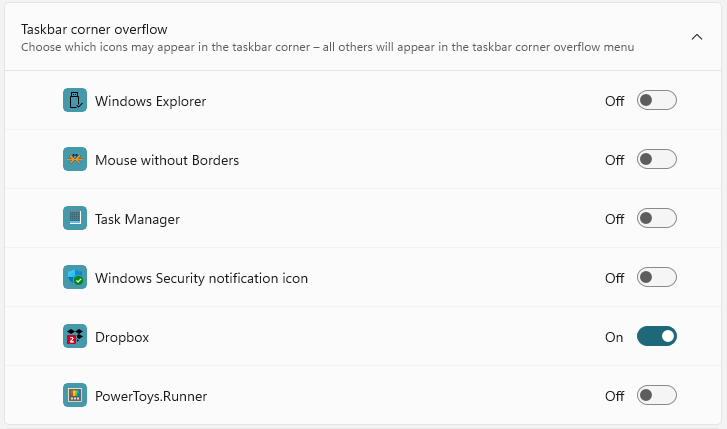Click the Task Manager label text
This screenshot has width=727, height=429.
(137, 219)
